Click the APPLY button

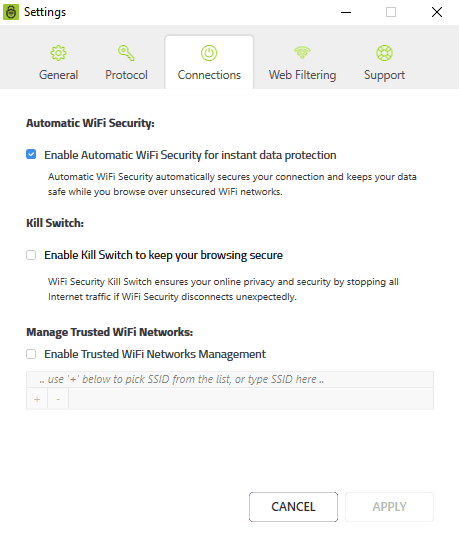click(x=389, y=507)
